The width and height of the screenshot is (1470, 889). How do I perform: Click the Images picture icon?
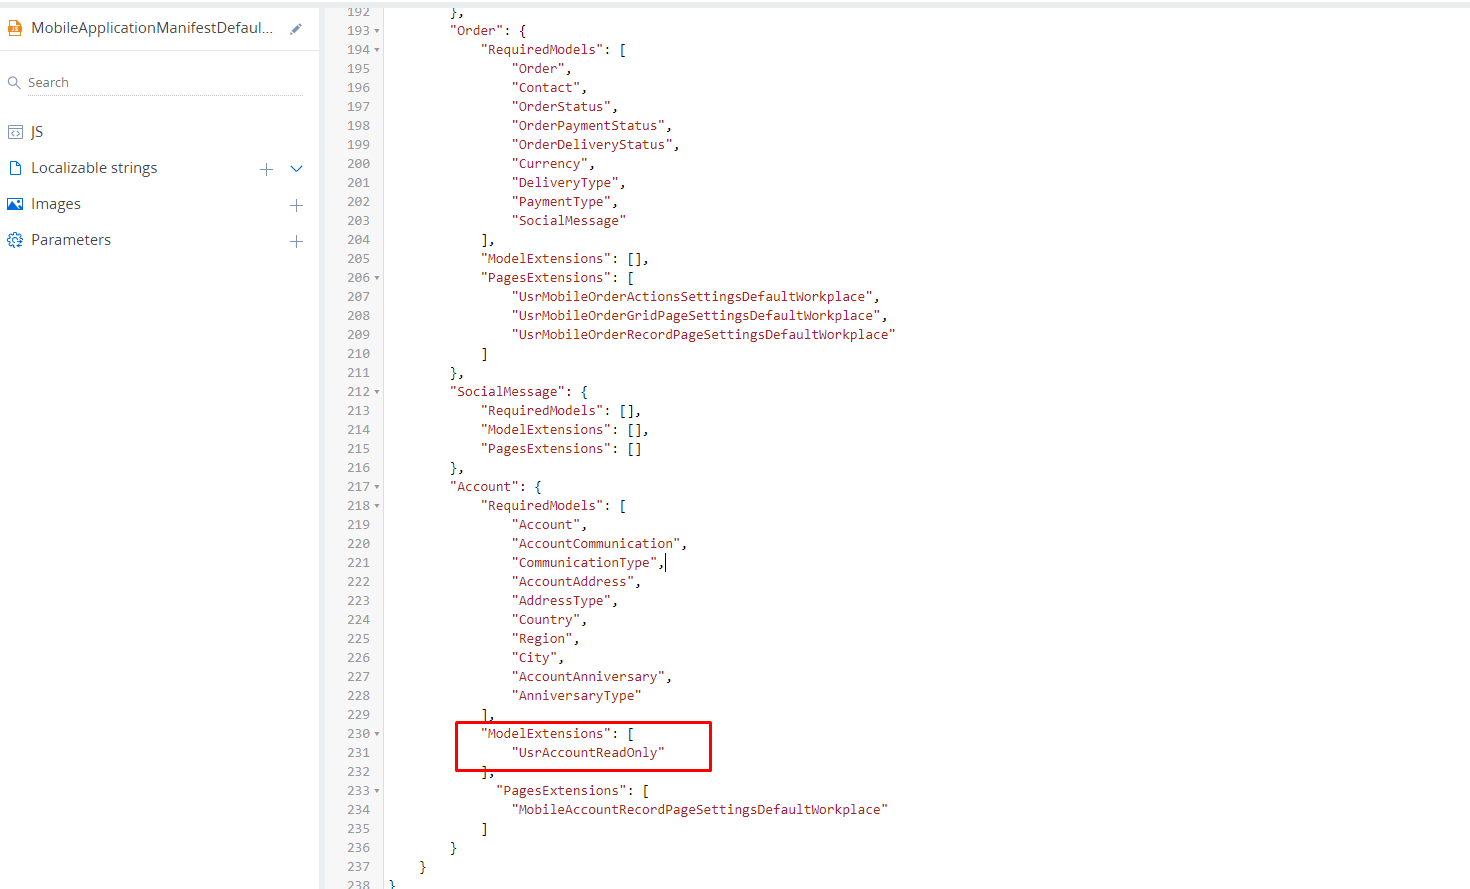(15, 204)
